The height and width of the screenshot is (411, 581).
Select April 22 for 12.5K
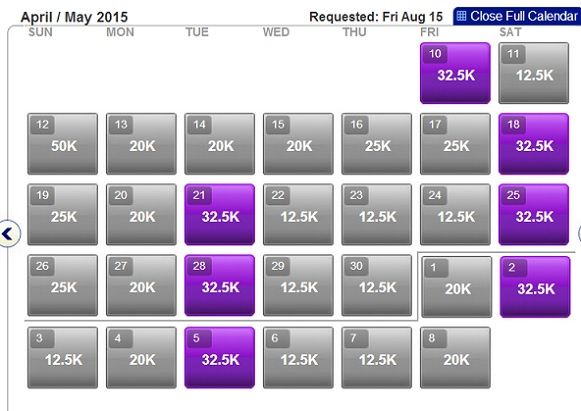click(298, 215)
